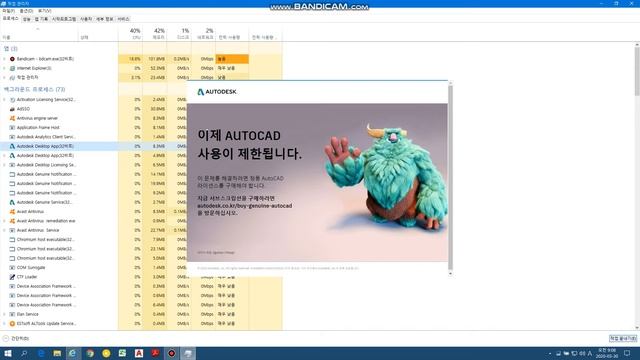The height and width of the screenshot is (360, 640).
Task: Click the CTF Loader pen icon
Action: click(x=12, y=277)
